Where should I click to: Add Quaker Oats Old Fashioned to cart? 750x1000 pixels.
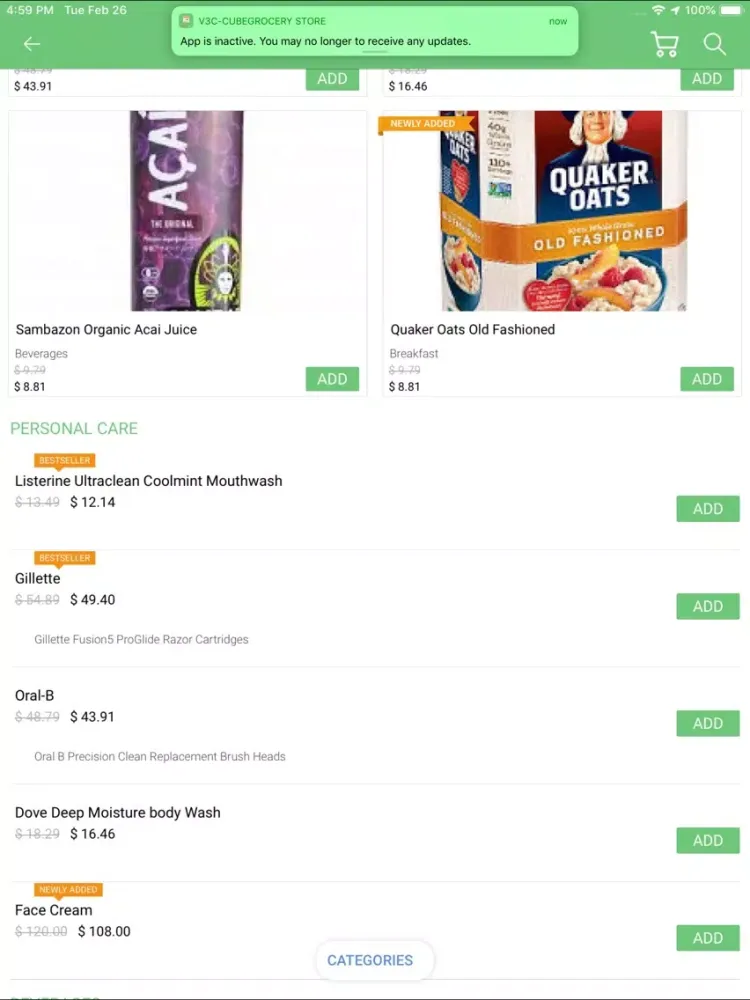click(707, 379)
